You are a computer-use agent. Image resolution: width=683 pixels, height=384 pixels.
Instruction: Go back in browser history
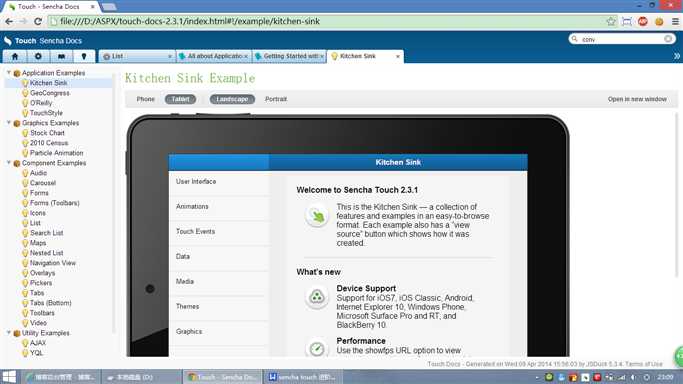9,21
